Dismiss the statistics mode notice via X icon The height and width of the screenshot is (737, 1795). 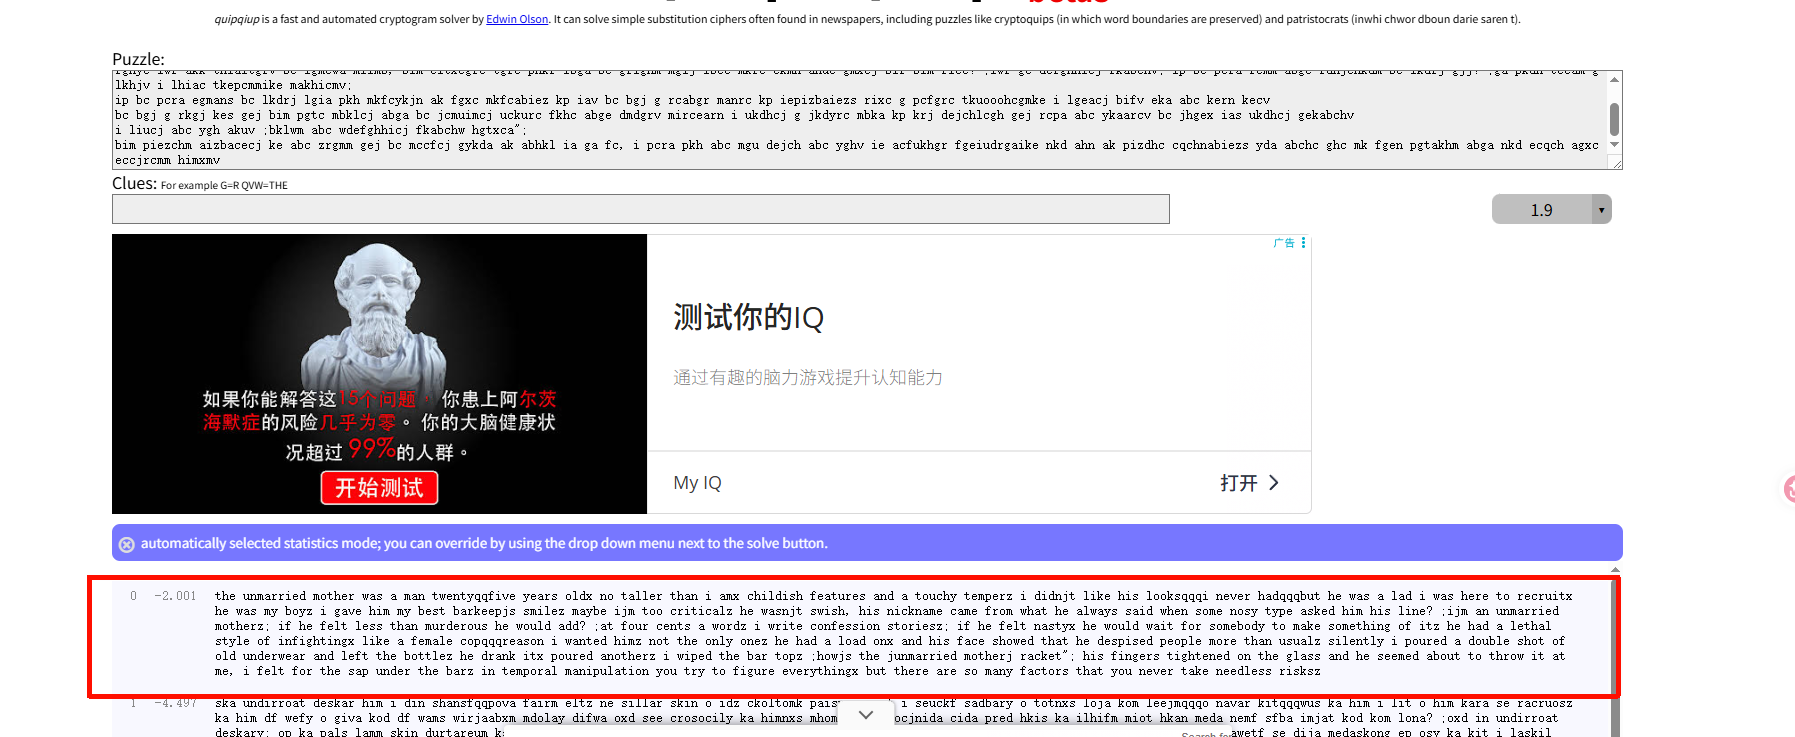tap(127, 544)
